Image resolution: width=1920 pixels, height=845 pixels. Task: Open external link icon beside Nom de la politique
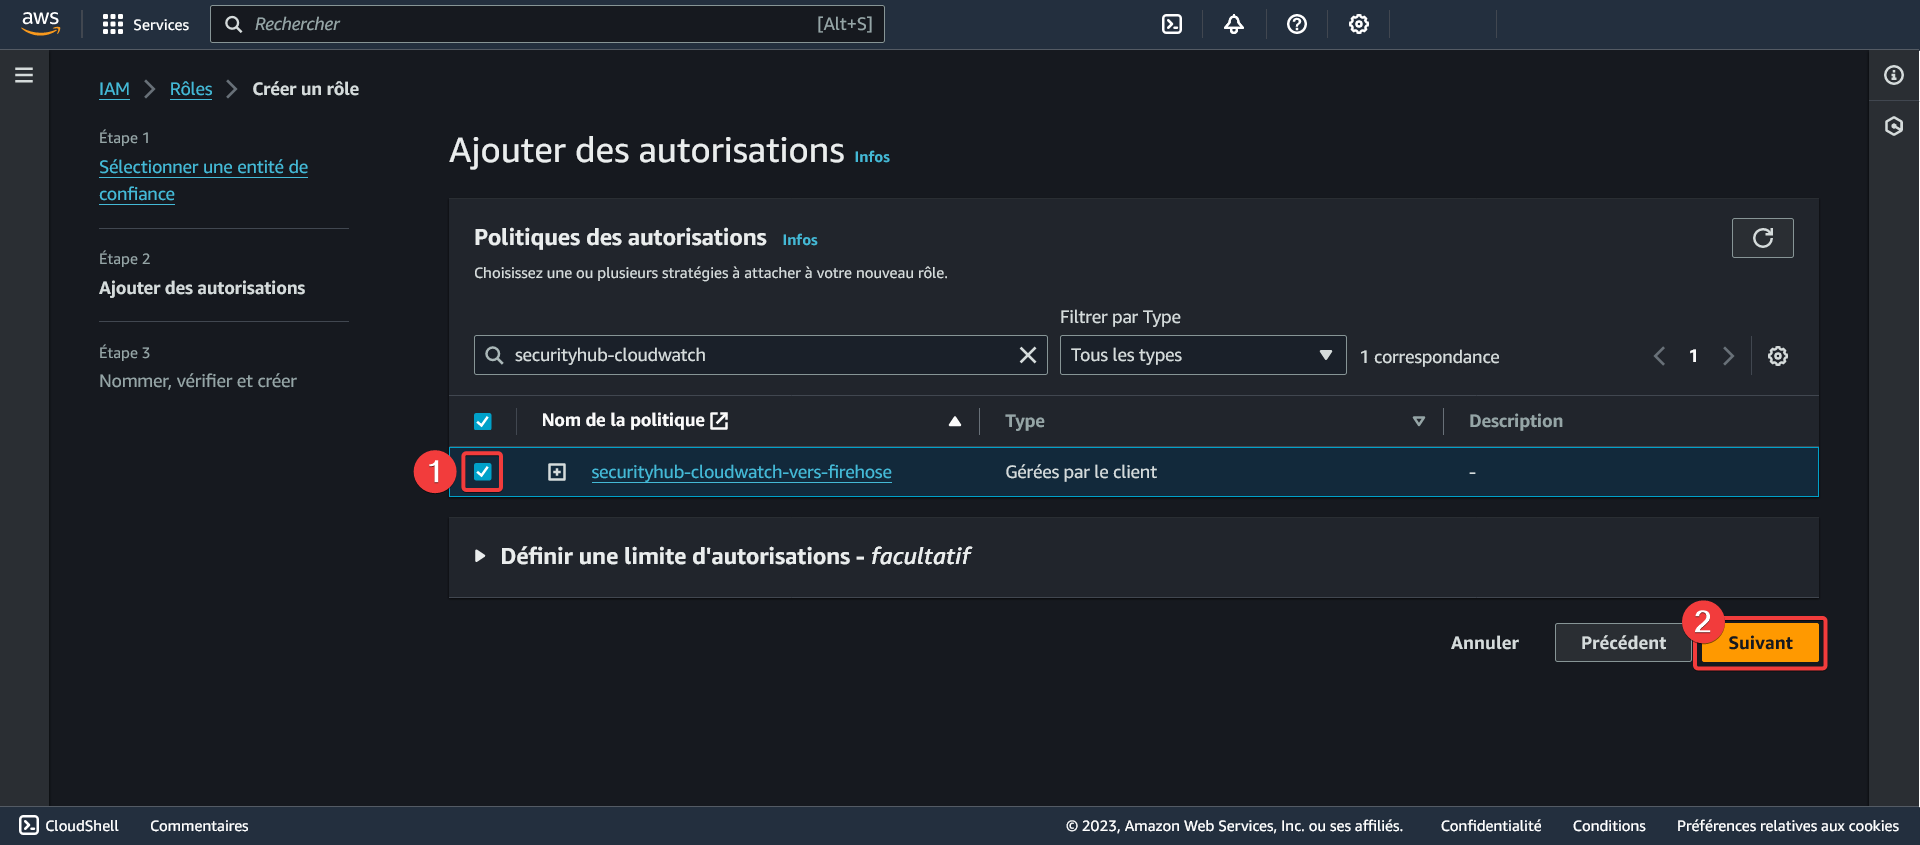tap(719, 421)
